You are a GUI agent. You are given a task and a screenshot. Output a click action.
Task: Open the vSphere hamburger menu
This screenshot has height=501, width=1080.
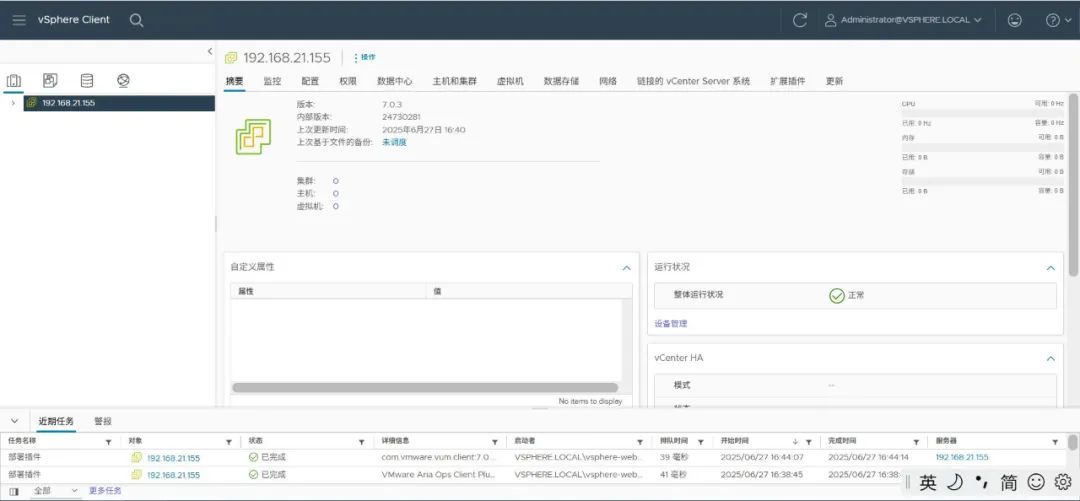(19, 20)
